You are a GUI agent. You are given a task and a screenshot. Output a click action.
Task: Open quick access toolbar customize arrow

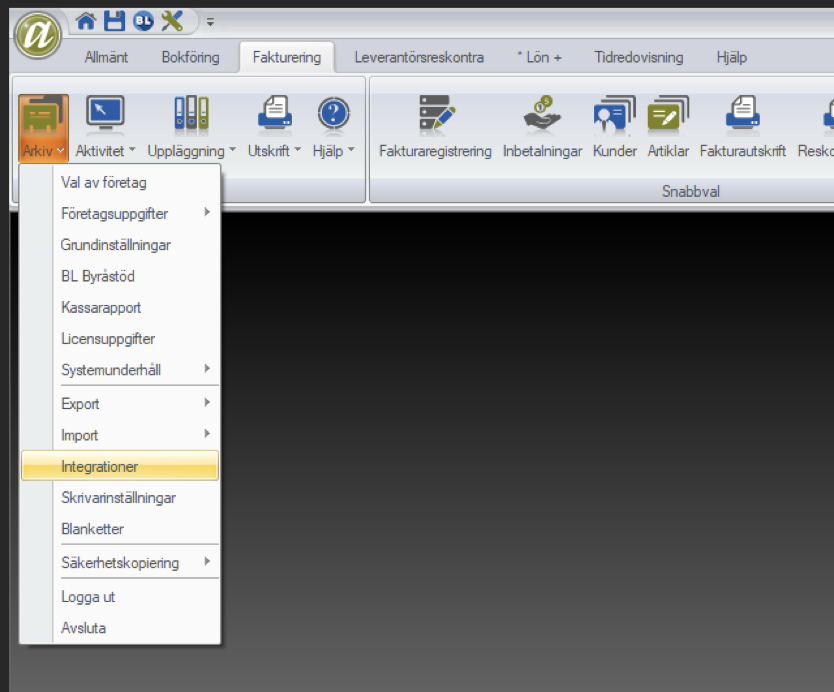coord(210,22)
